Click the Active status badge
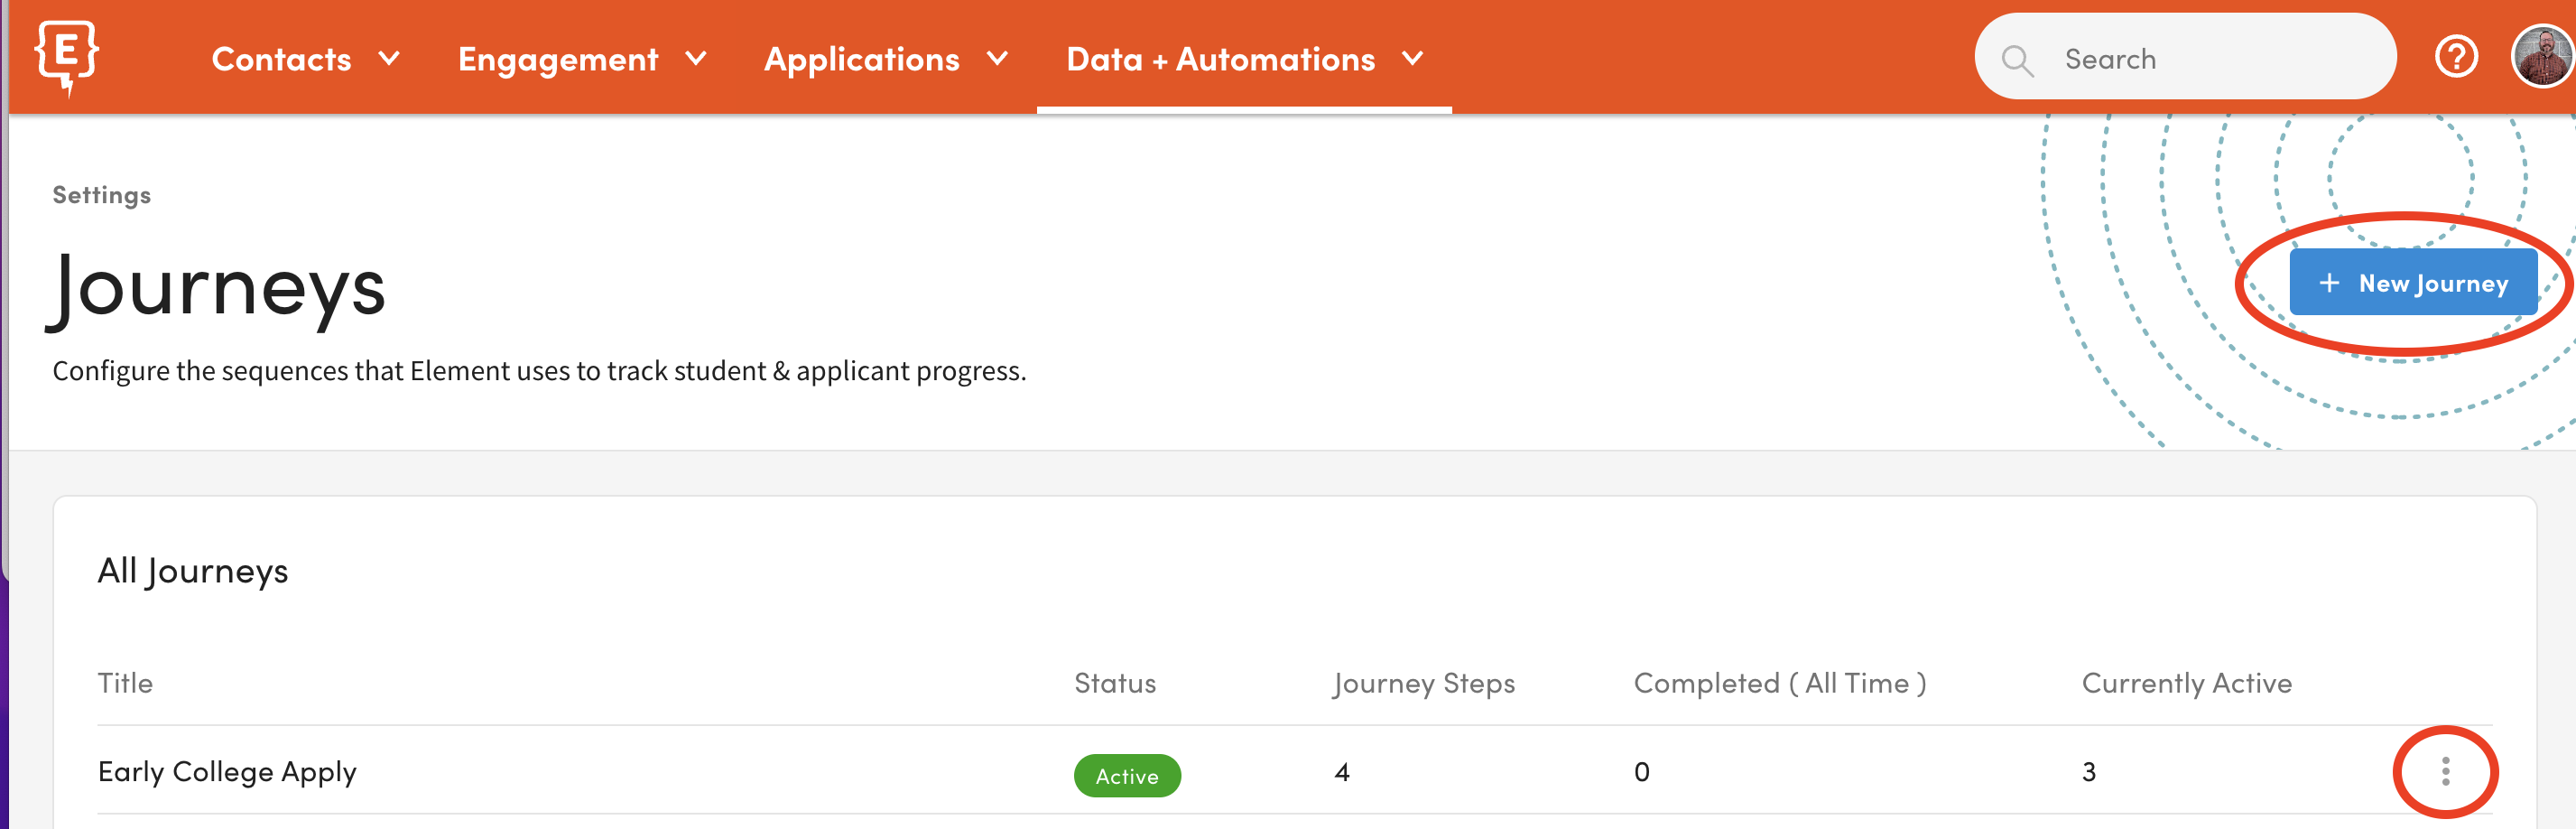This screenshot has width=2576, height=829. (1127, 776)
